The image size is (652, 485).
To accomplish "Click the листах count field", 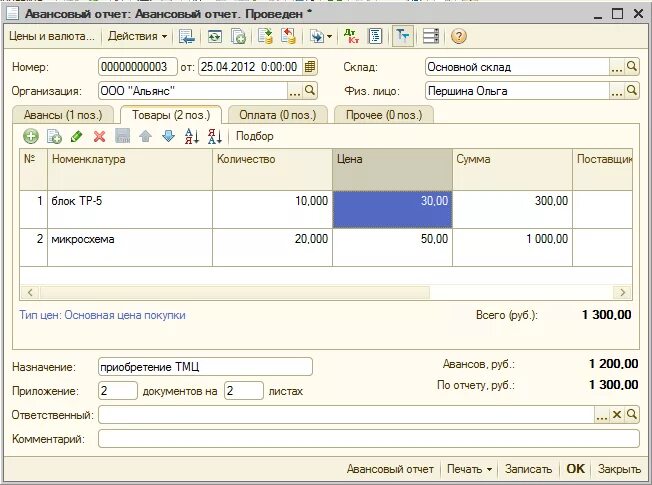I will (244, 391).
